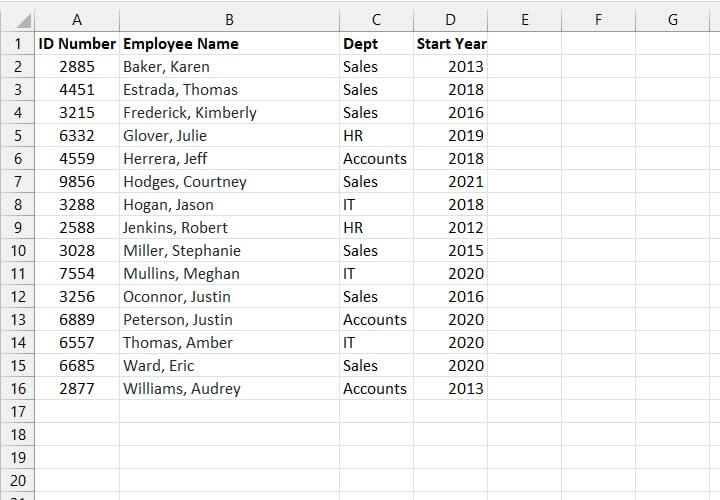
Task: Select column B header
Action: point(229,19)
